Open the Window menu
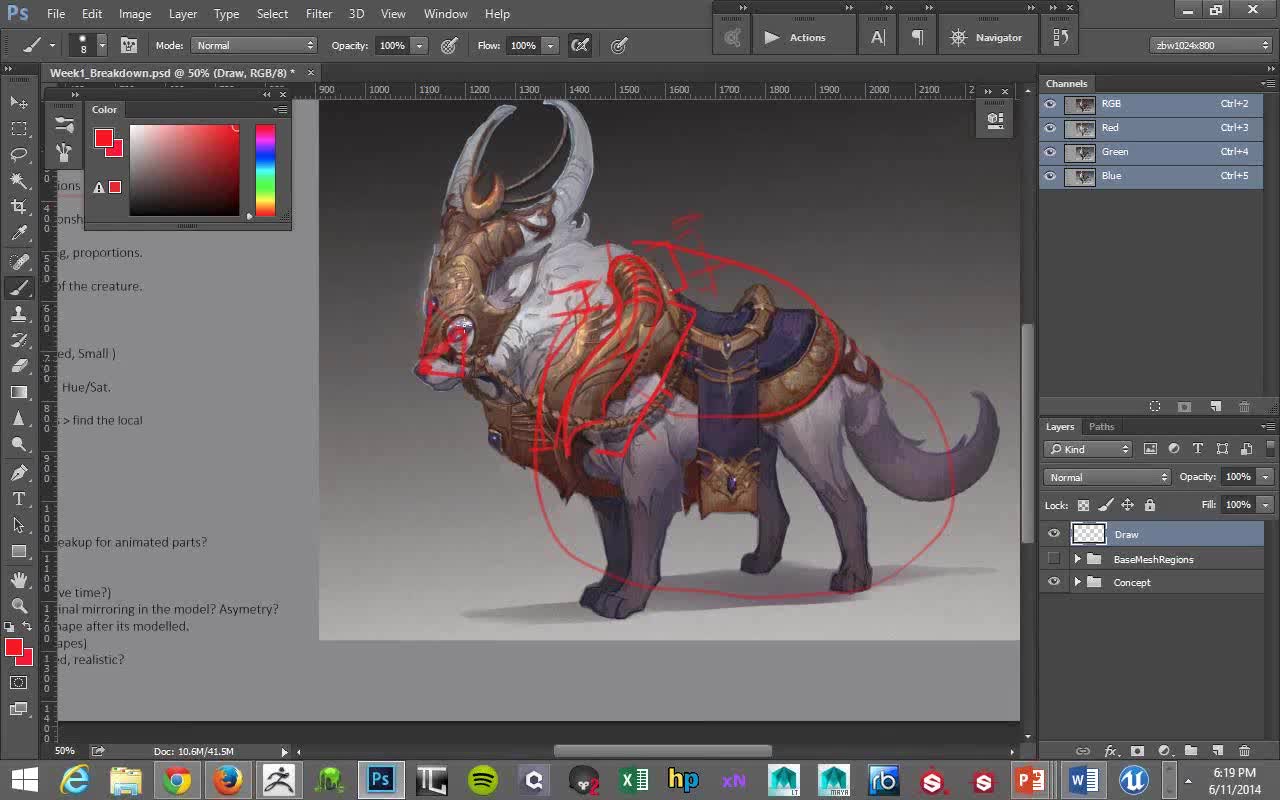Screen dimensions: 1280x800 (445, 14)
